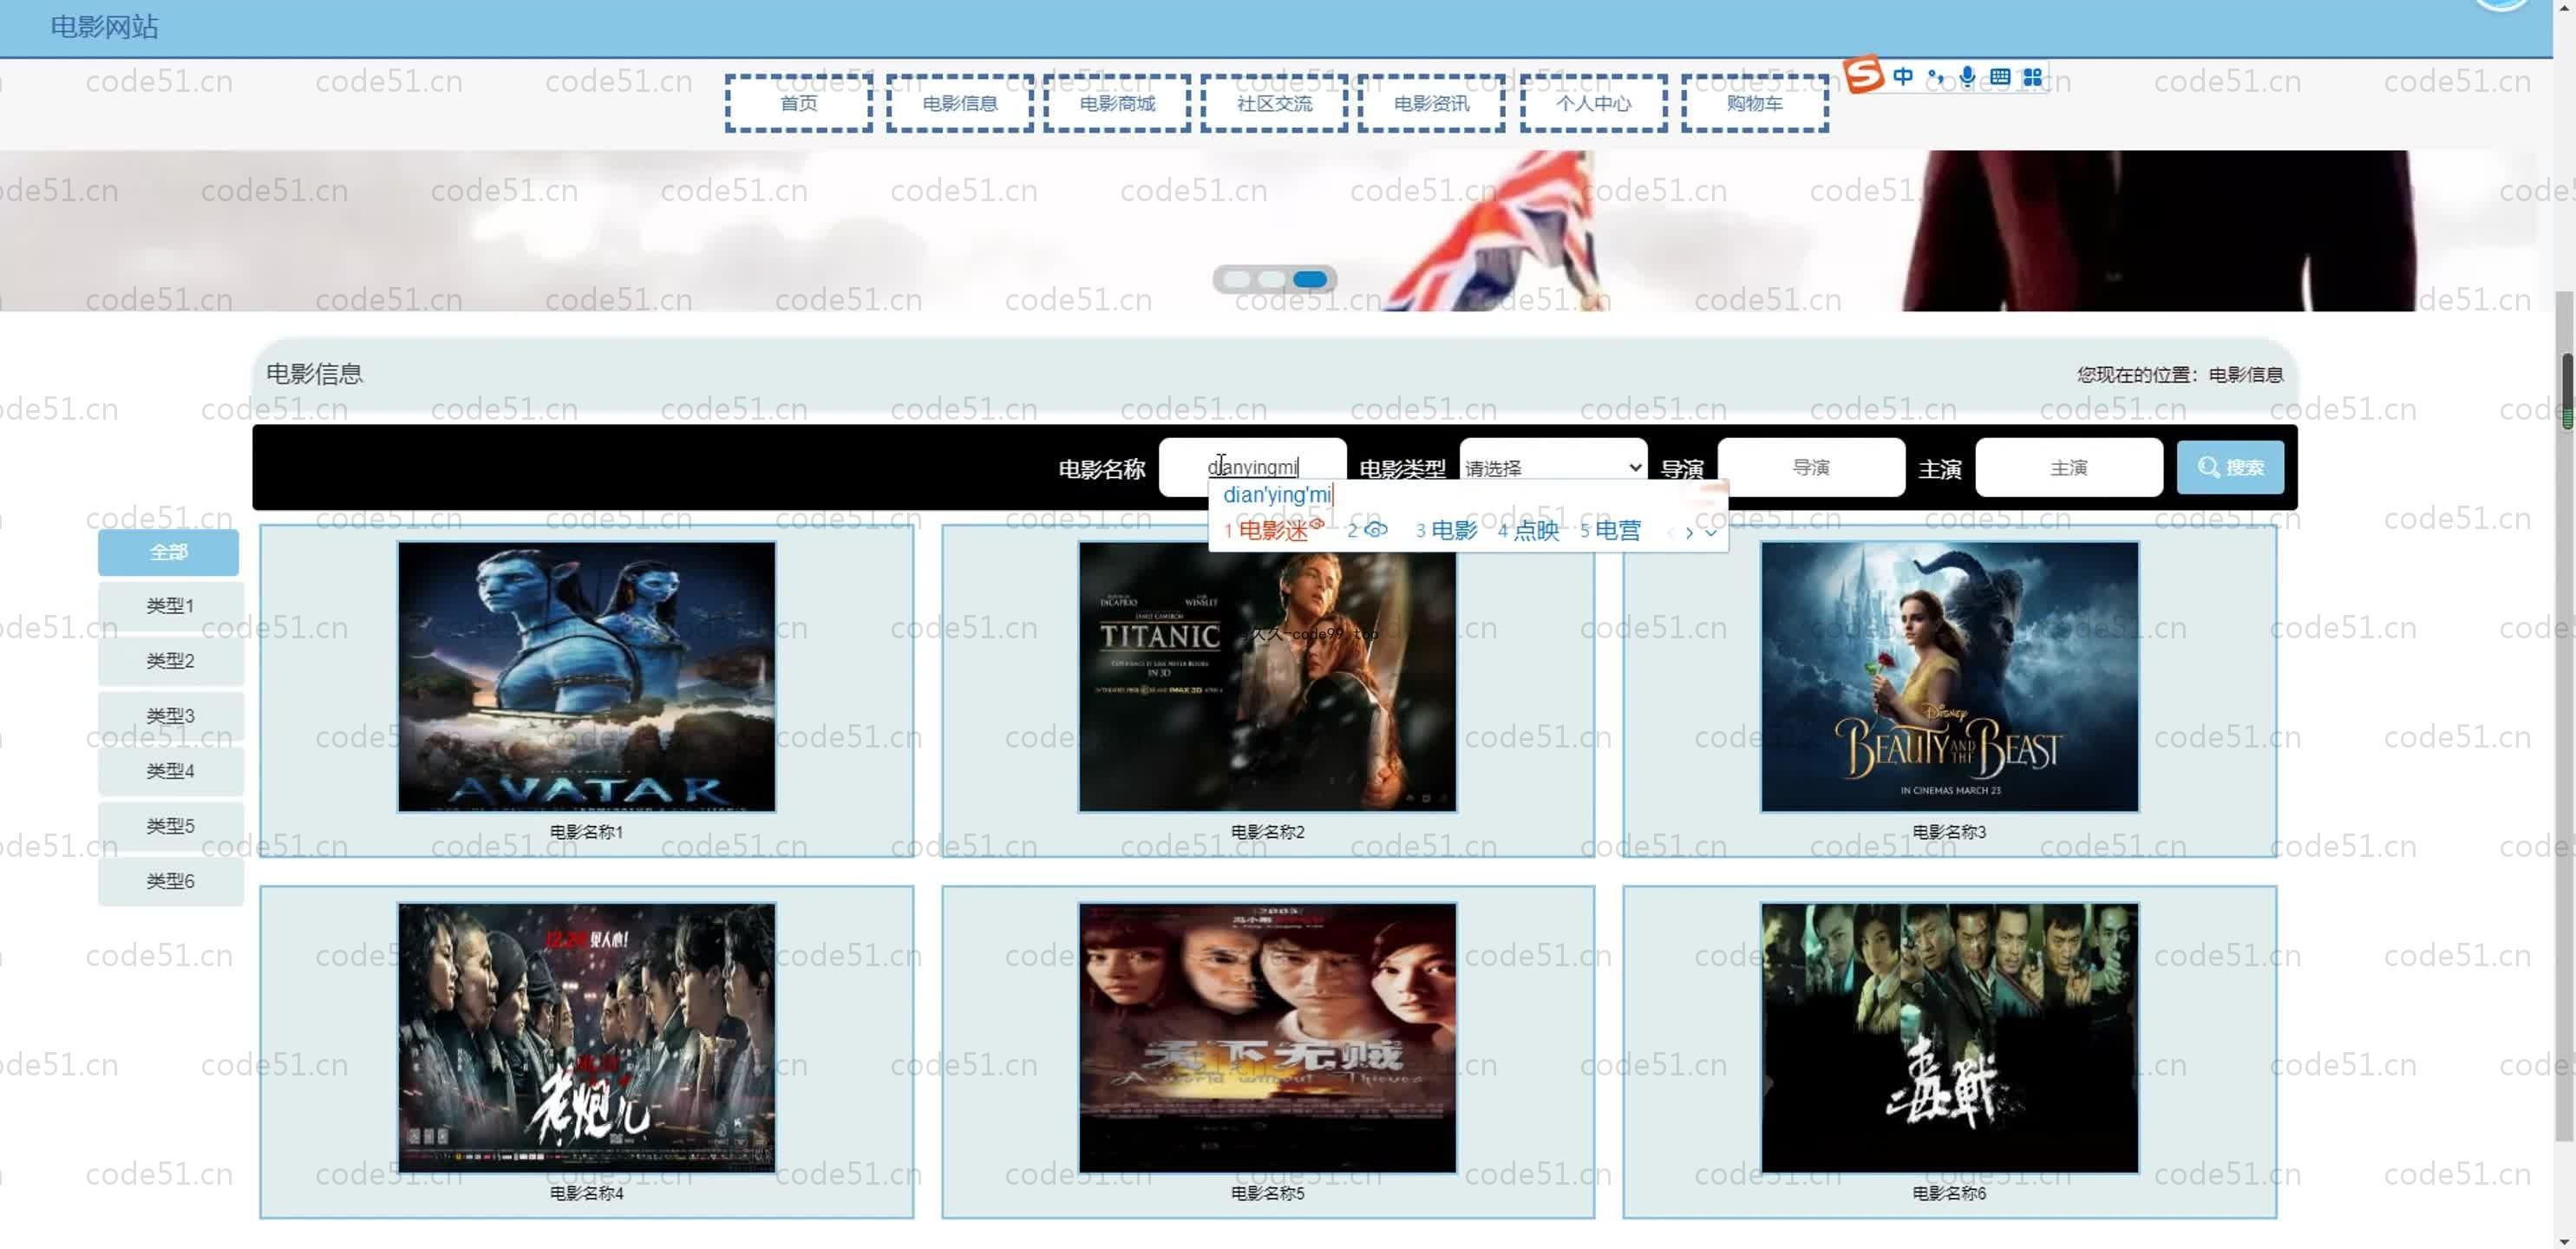Click the scrollbar down arrow
This screenshot has width=2576, height=1249.
pyautogui.click(x=2566, y=1240)
